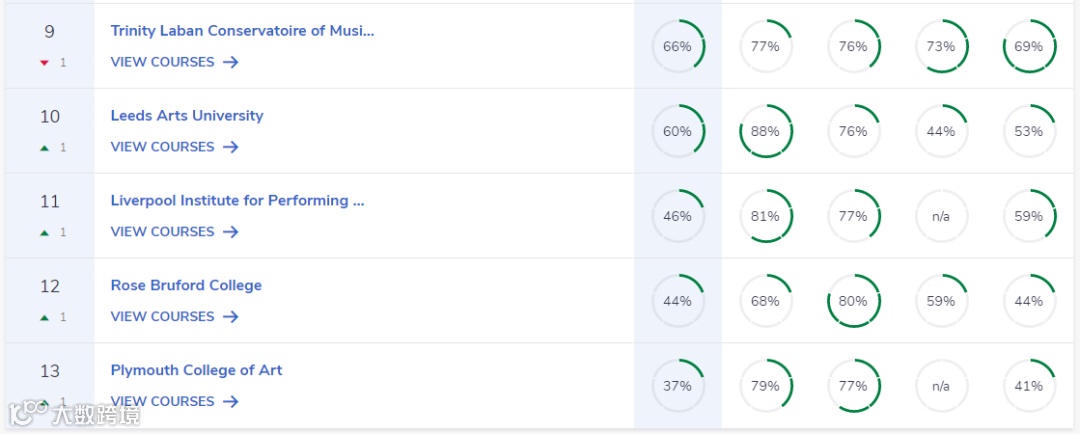Image resolution: width=1080 pixels, height=434 pixels.
Task: Click Rose Bruford's 80% progress ring
Action: (854, 302)
